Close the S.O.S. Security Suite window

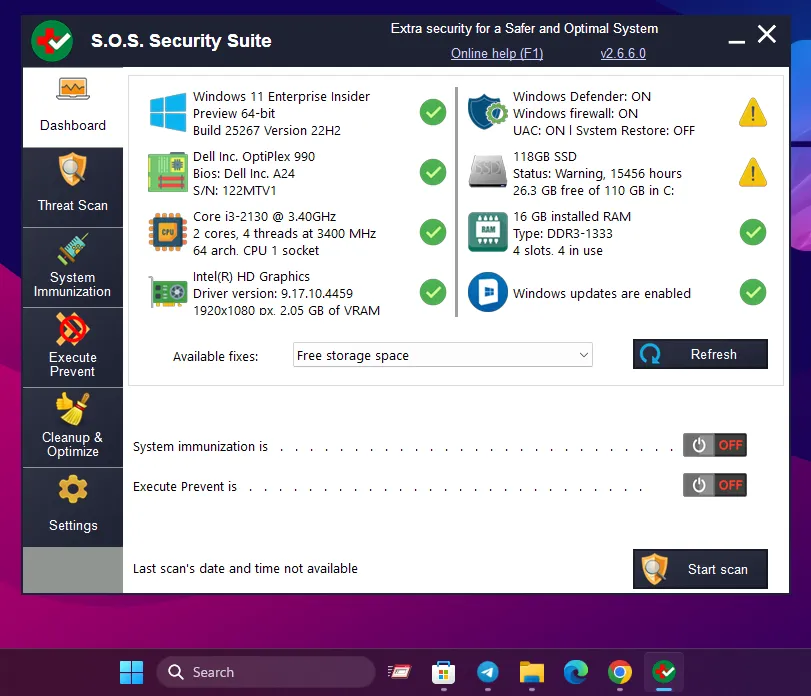pyautogui.click(x=767, y=34)
